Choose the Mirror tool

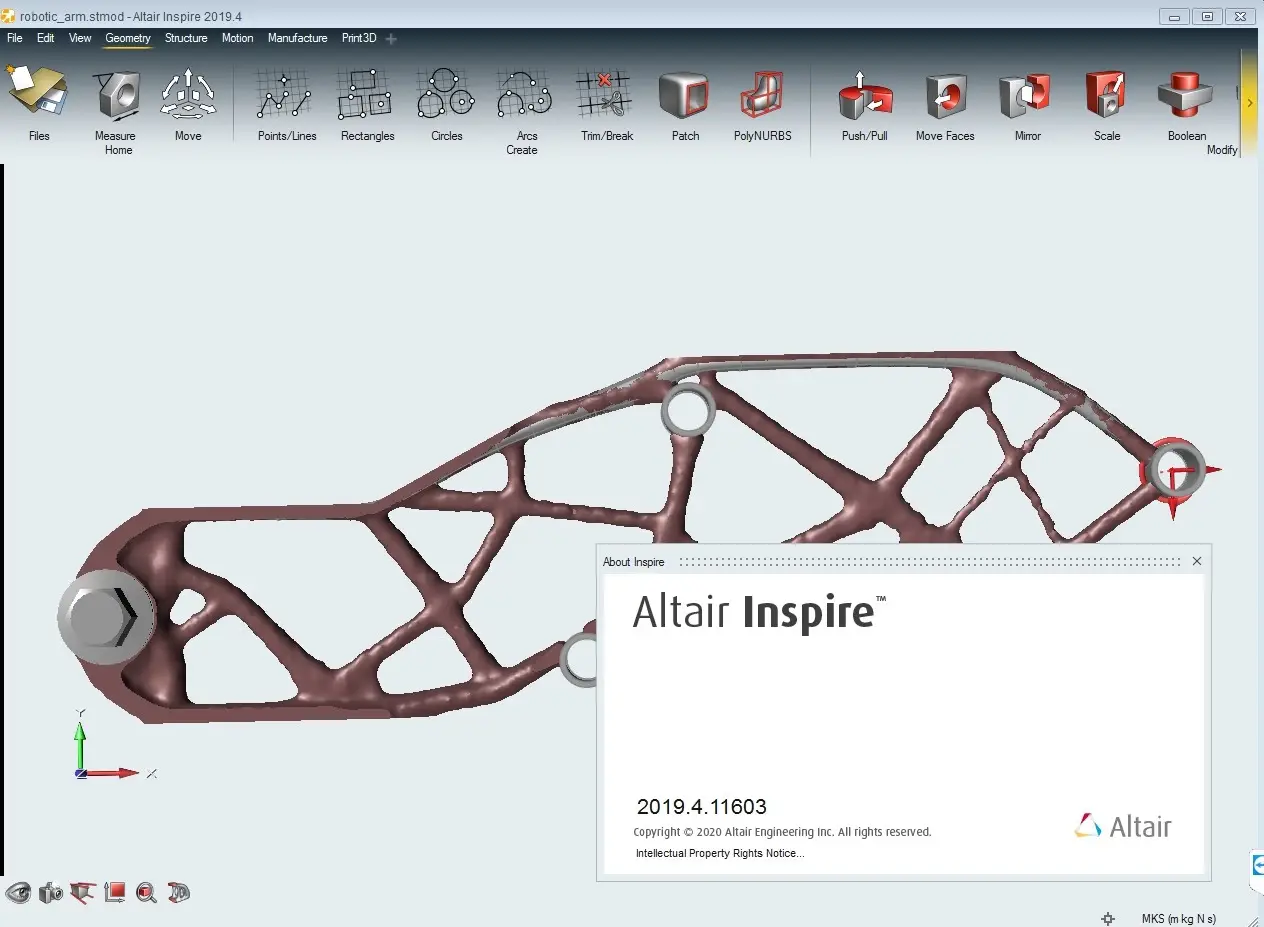1026,95
